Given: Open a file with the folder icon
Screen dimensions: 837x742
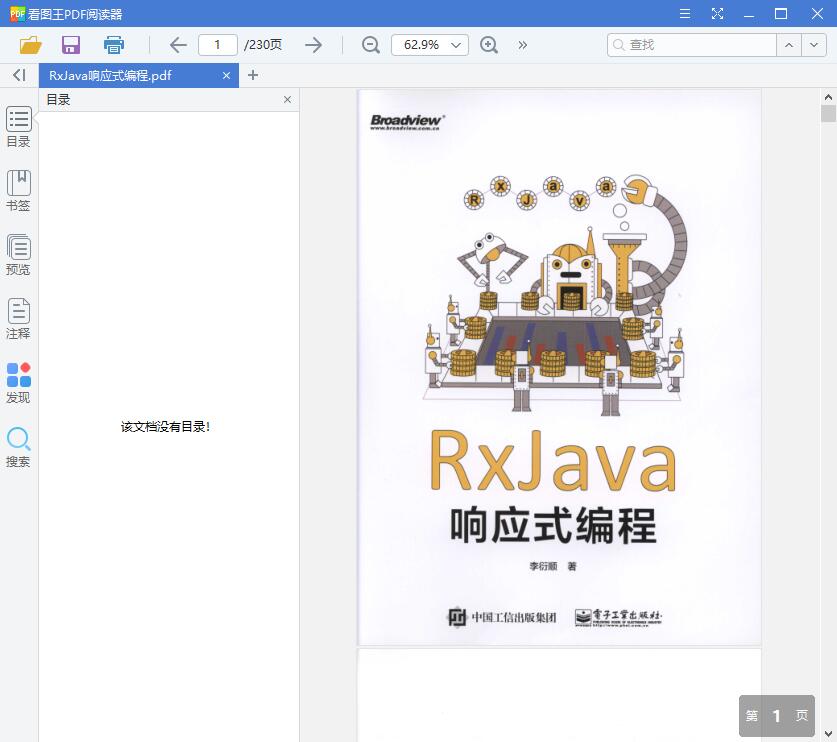Looking at the screenshot, I should point(30,45).
